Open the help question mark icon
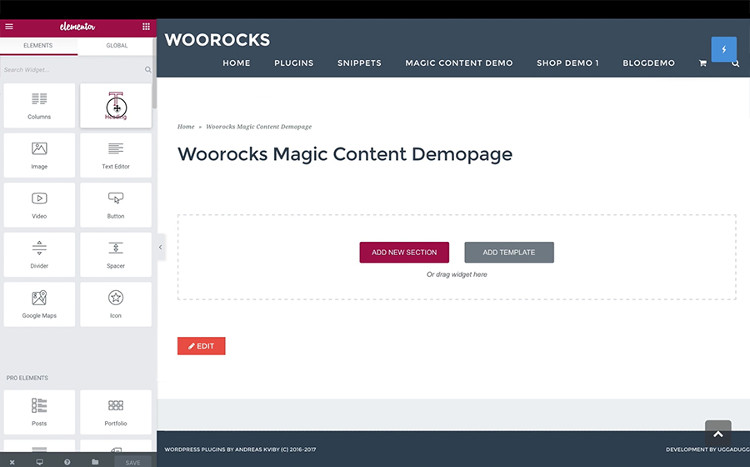Viewport: 750px width, 467px height. (x=67, y=462)
